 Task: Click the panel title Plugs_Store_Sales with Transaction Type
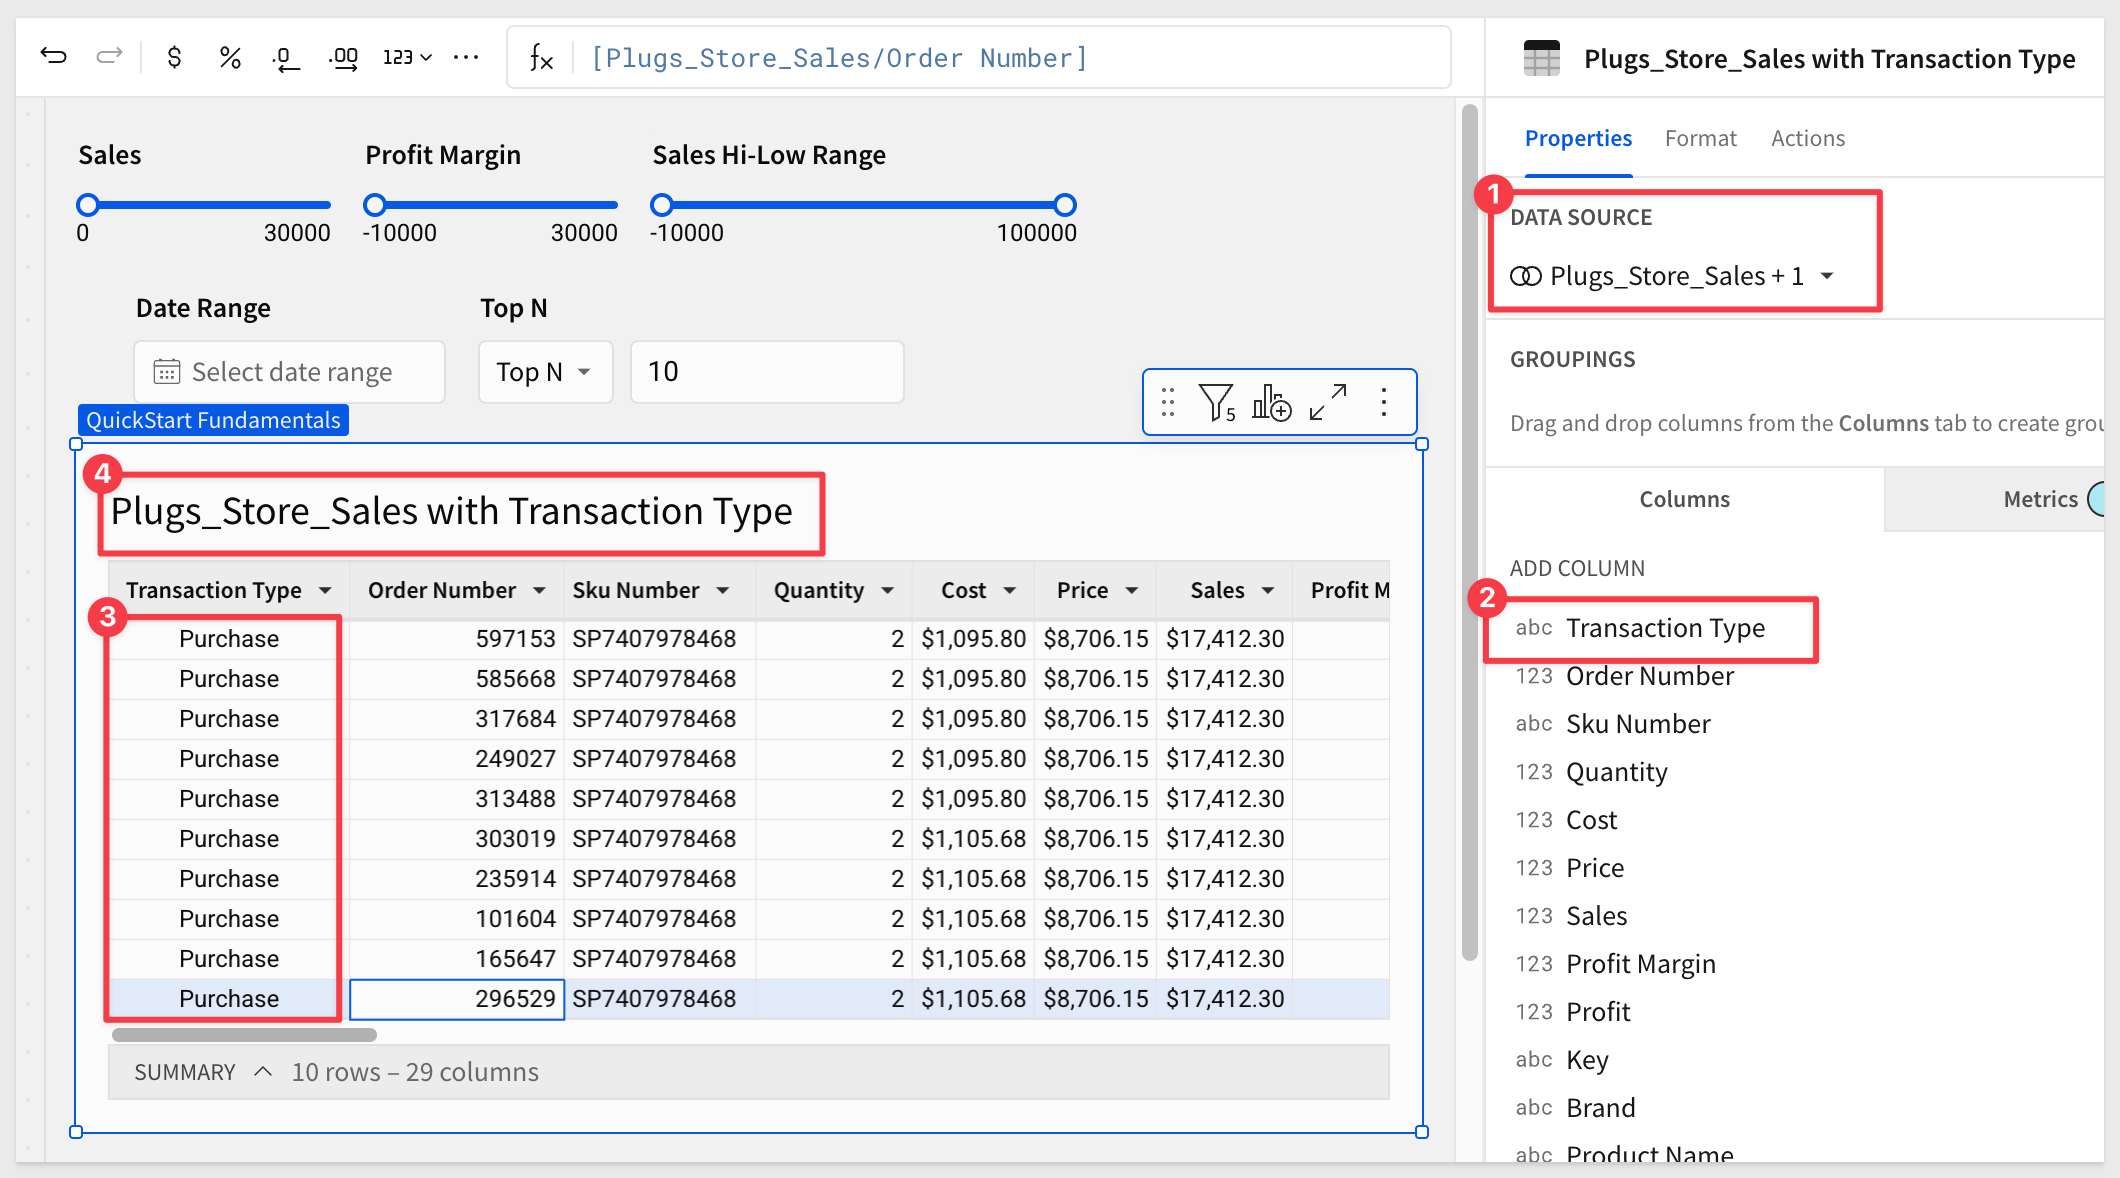(1829, 59)
